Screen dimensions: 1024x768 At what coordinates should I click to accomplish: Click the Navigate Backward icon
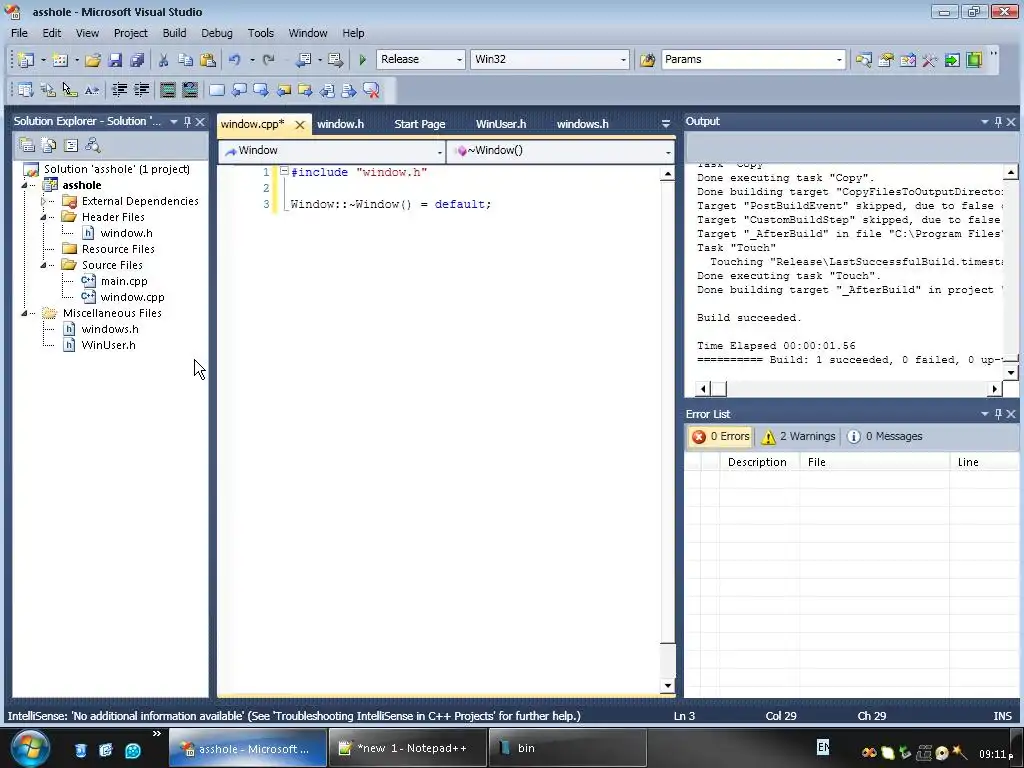pyautogui.click(x=303, y=59)
